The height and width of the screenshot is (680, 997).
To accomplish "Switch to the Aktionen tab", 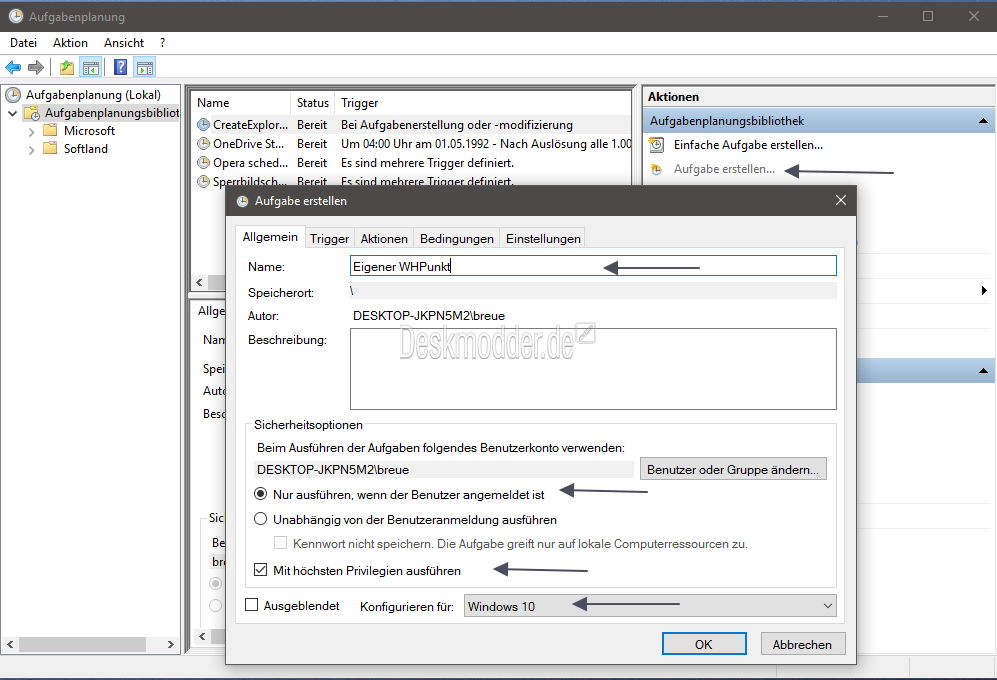I will (384, 239).
